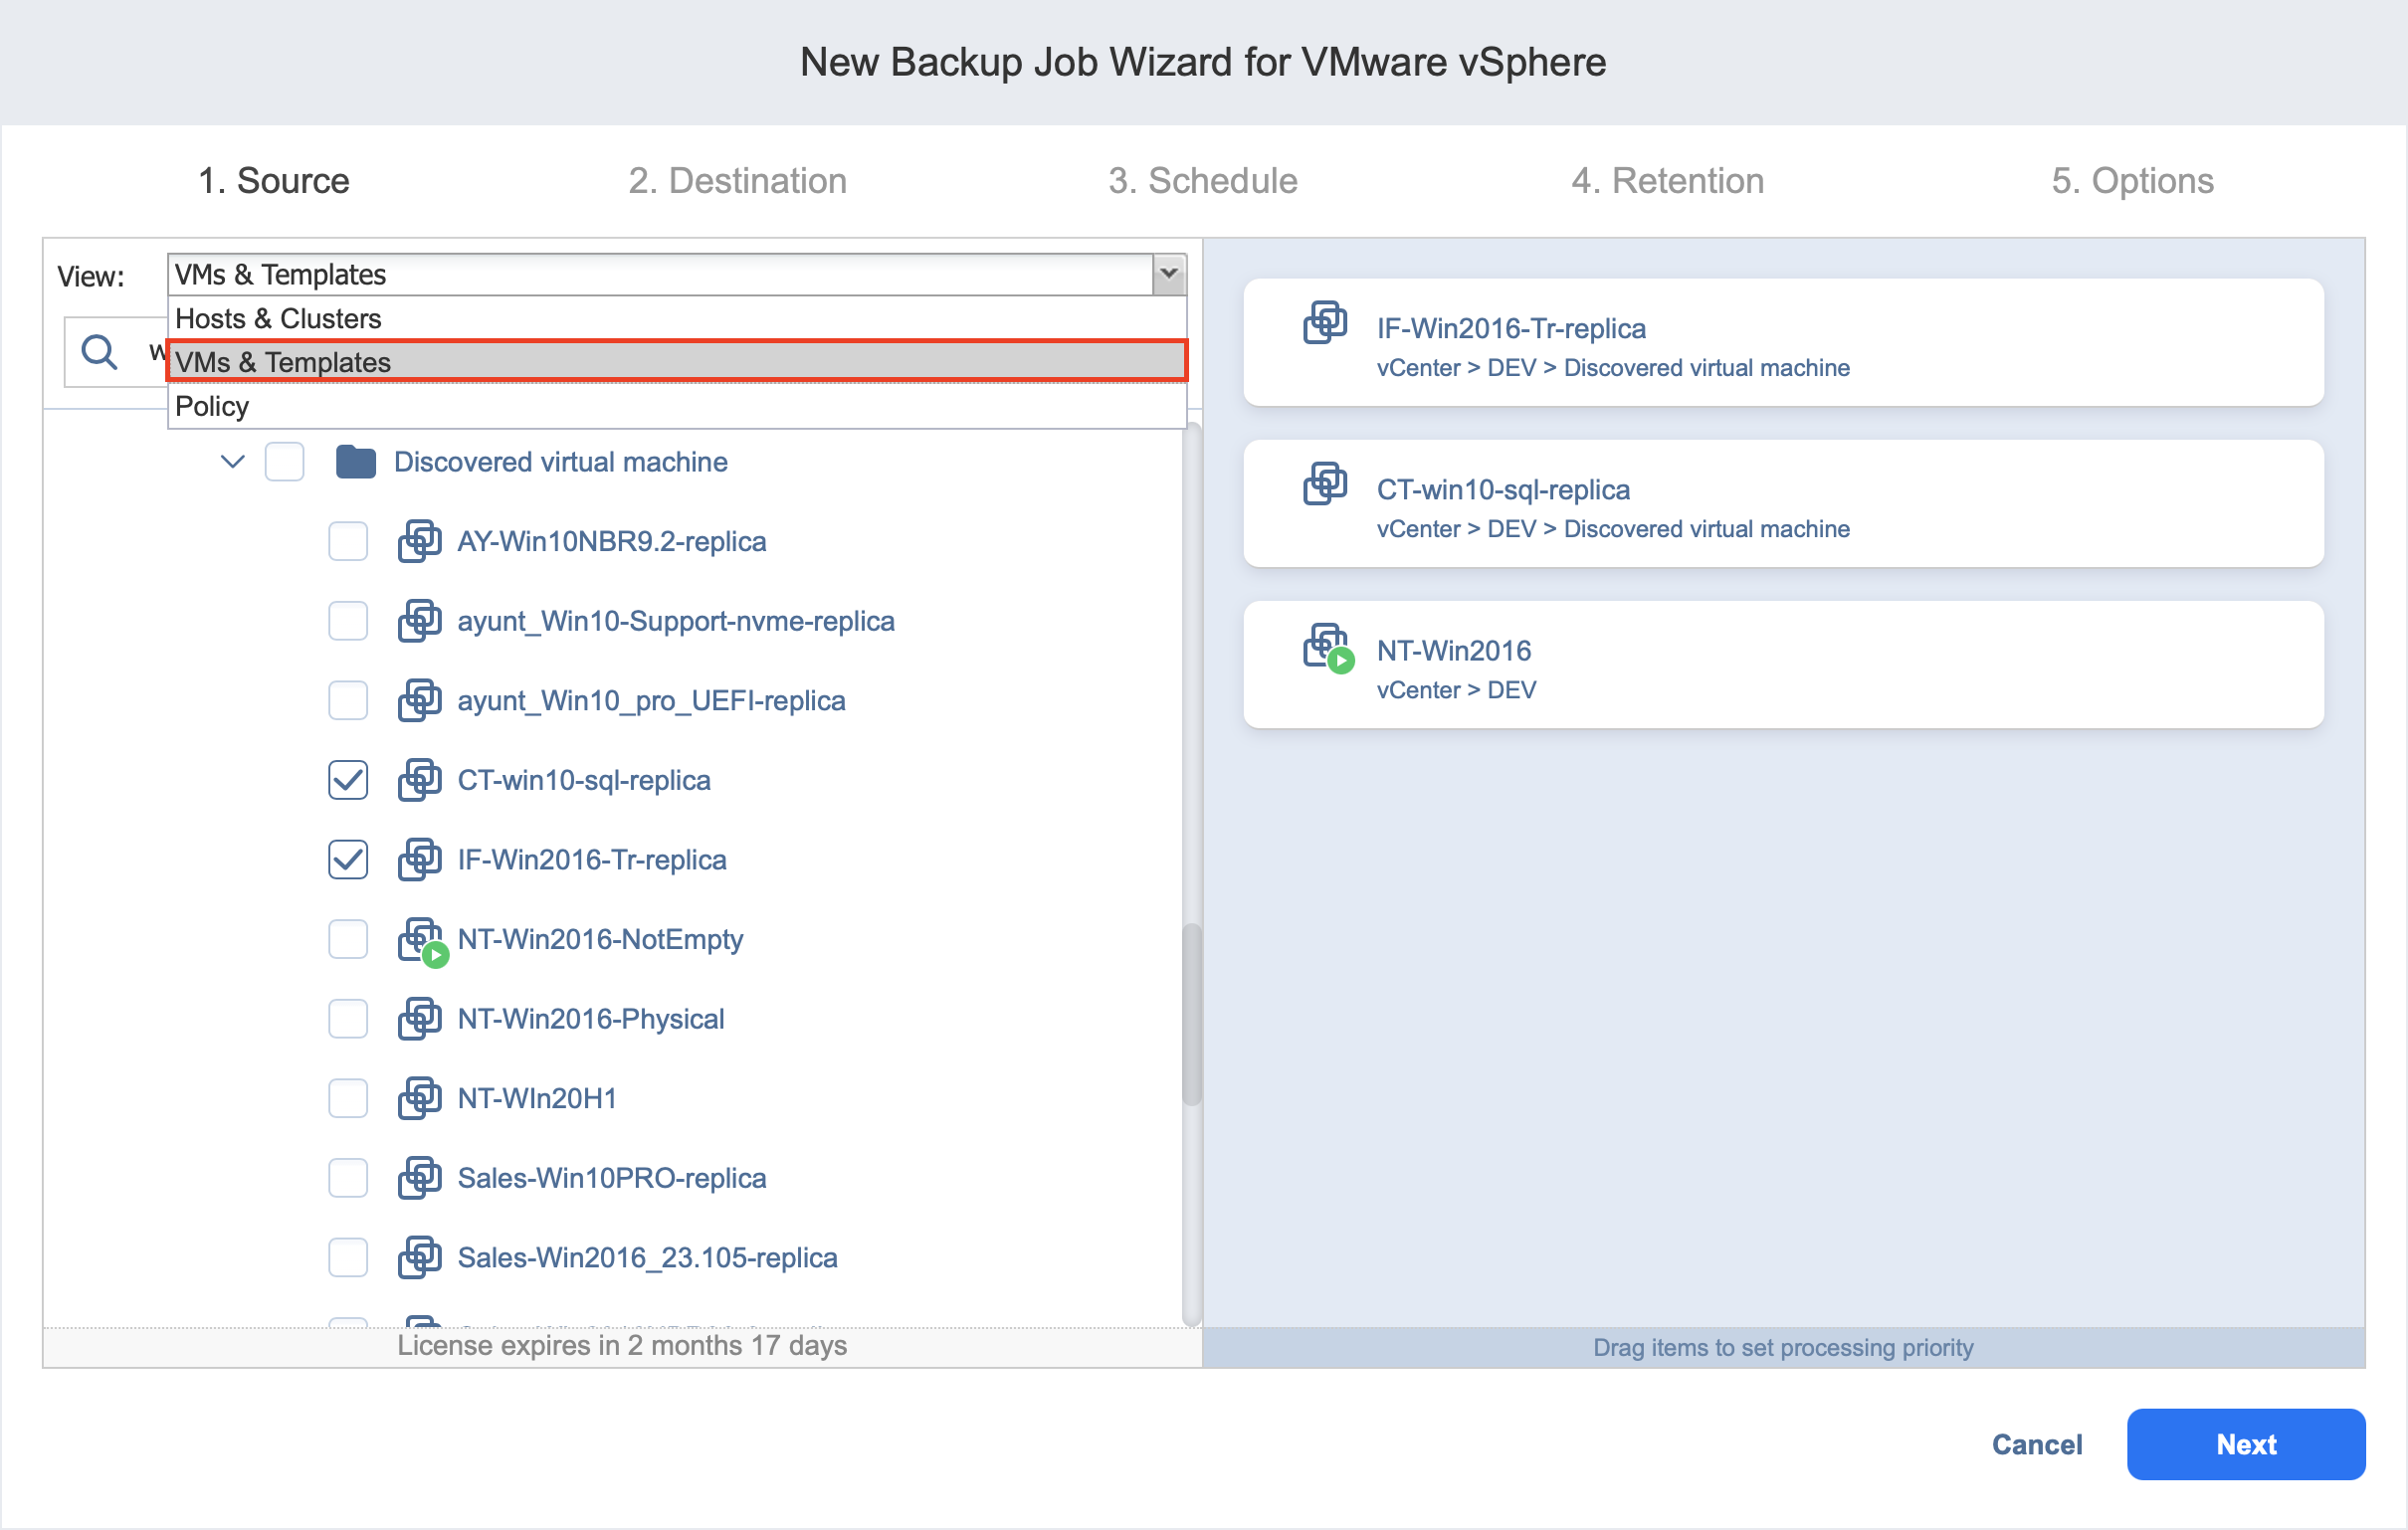
Task: Click the NT-Win2016-NotEmpty name
Action: click(600, 939)
